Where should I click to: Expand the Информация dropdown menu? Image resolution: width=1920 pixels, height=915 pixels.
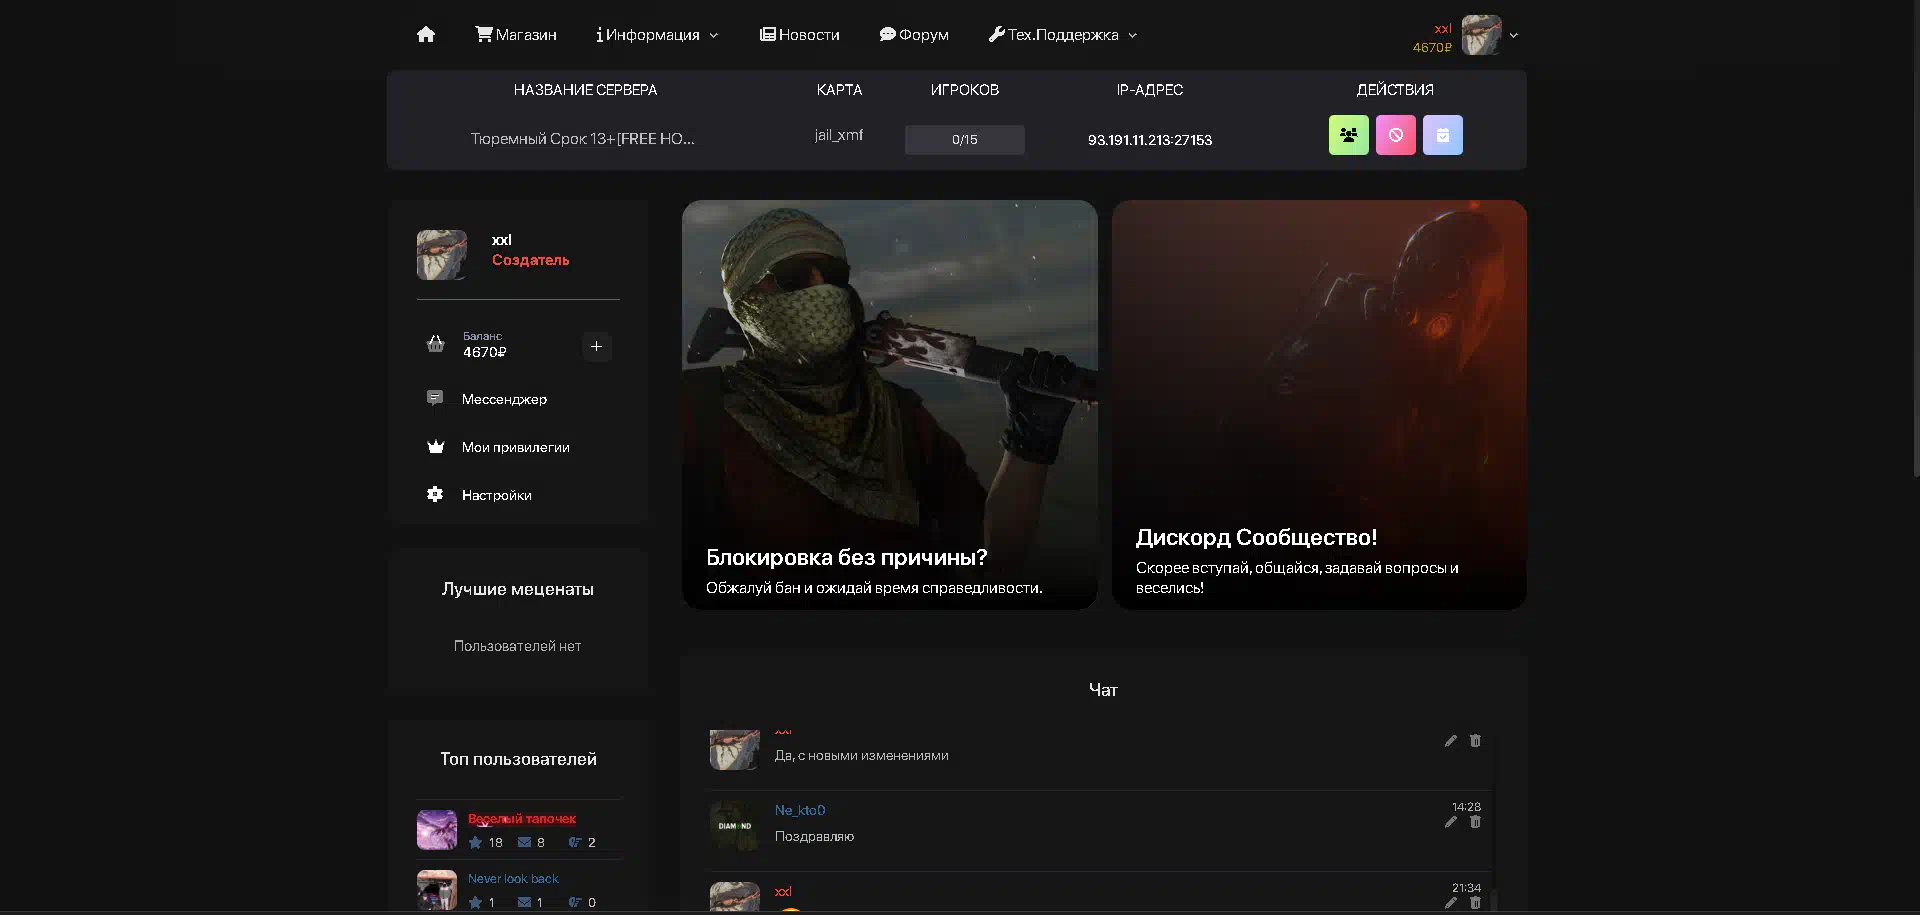(x=657, y=35)
